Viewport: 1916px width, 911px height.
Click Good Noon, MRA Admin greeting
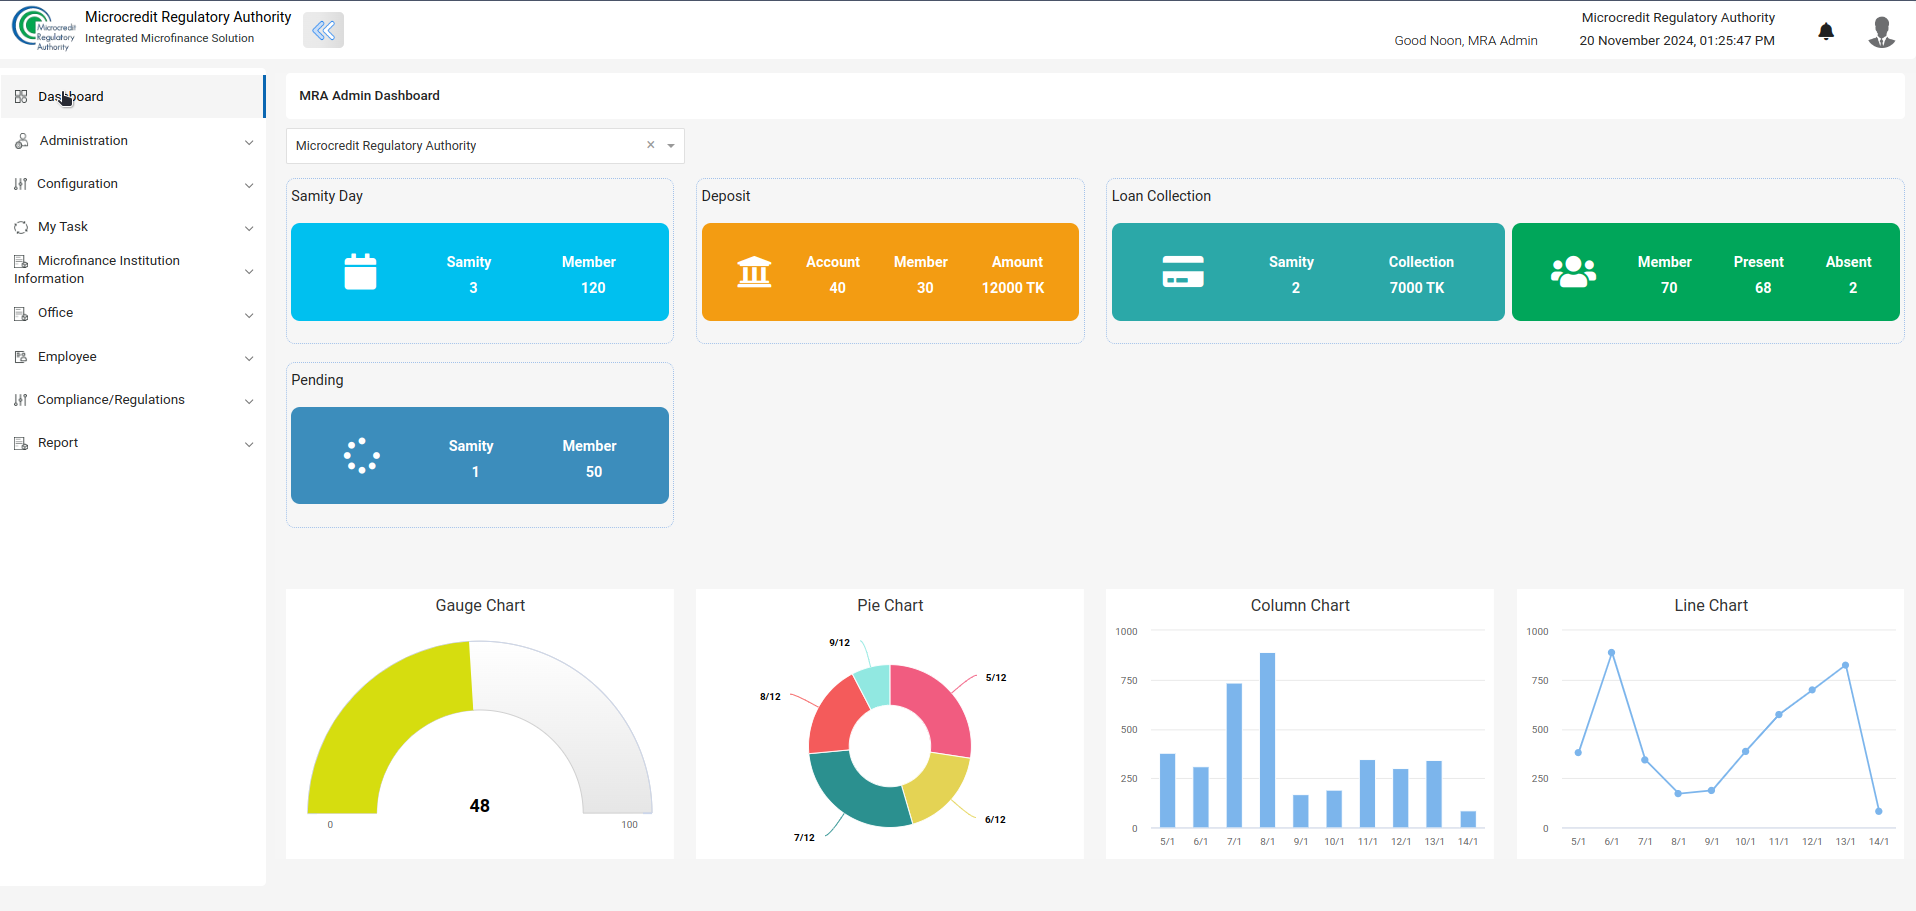pos(1466,41)
